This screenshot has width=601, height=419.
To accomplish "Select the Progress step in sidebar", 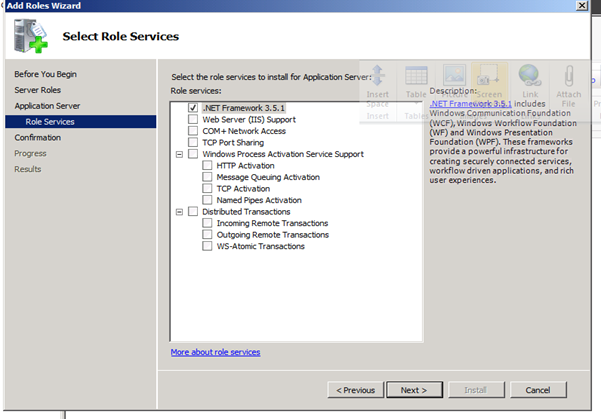I will pyautogui.click(x=30, y=153).
